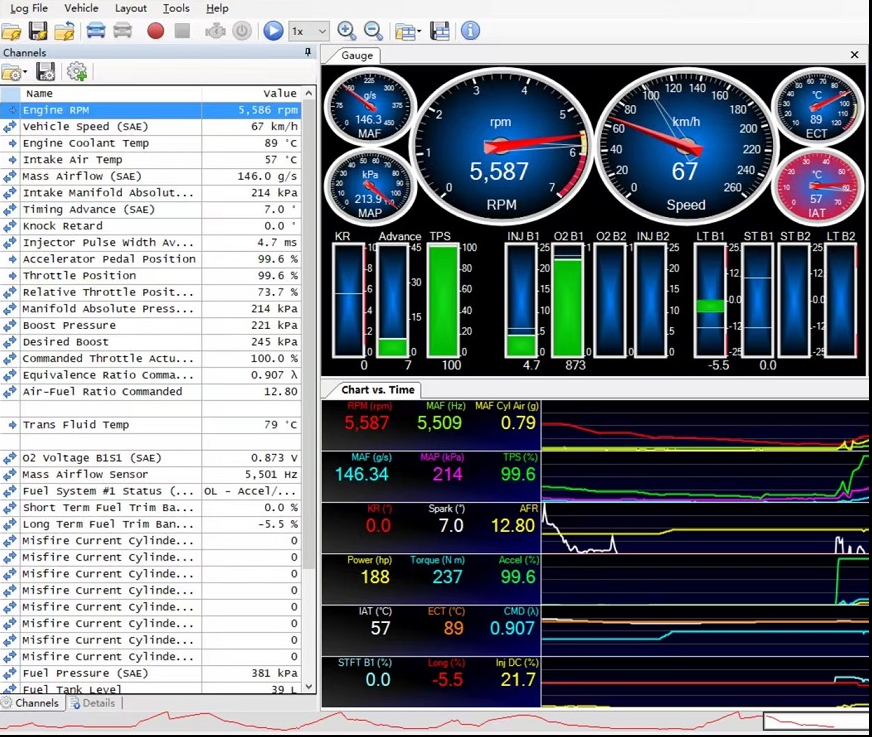This screenshot has width=872, height=737.
Task: Save the log with the floppy icon
Action: point(38,31)
